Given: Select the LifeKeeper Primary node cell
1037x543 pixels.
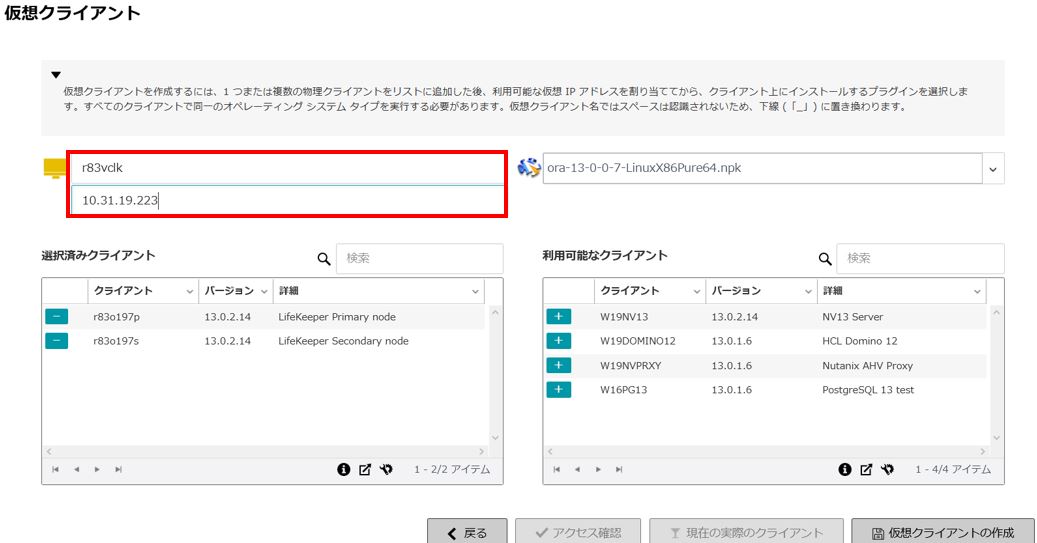Looking at the screenshot, I should (x=337, y=317).
